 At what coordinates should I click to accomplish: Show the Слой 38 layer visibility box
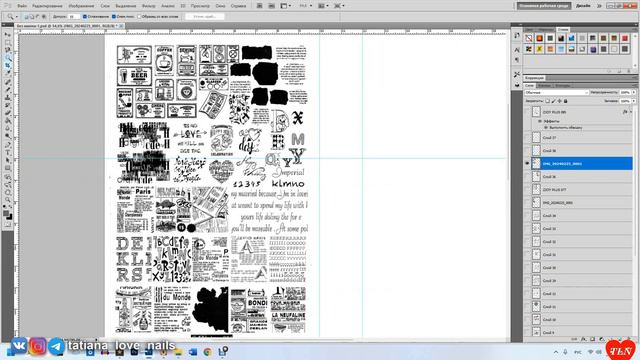[x=527, y=151]
